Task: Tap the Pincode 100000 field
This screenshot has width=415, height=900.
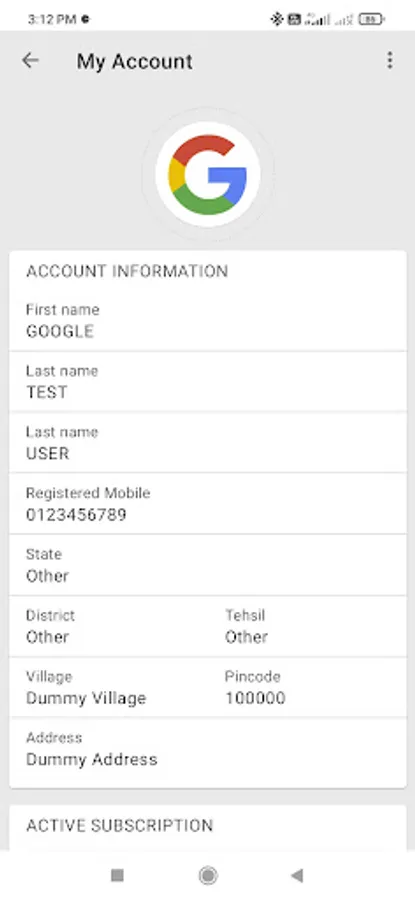Action: pos(307,688)
